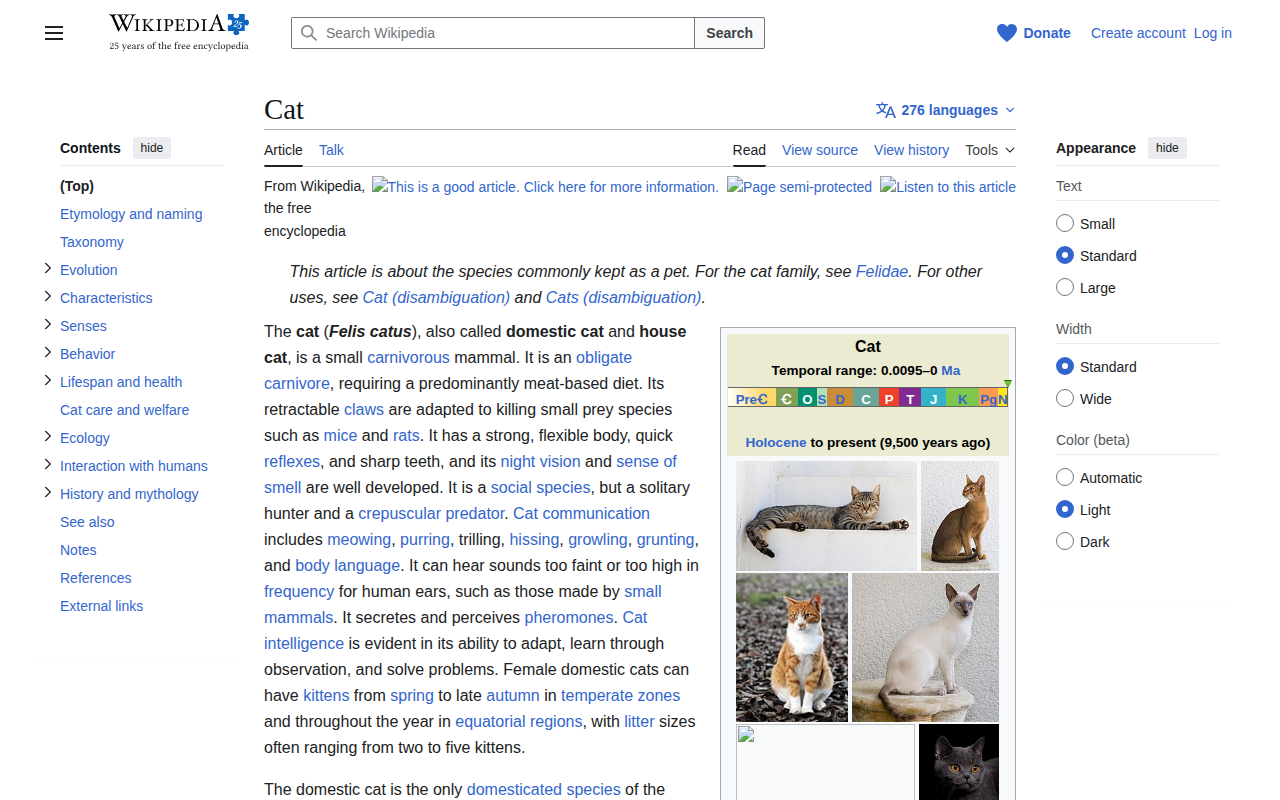Open the crepuscular predator link
The height and width of the screenshot is (800, 1280).
click(x=432, y=513)
